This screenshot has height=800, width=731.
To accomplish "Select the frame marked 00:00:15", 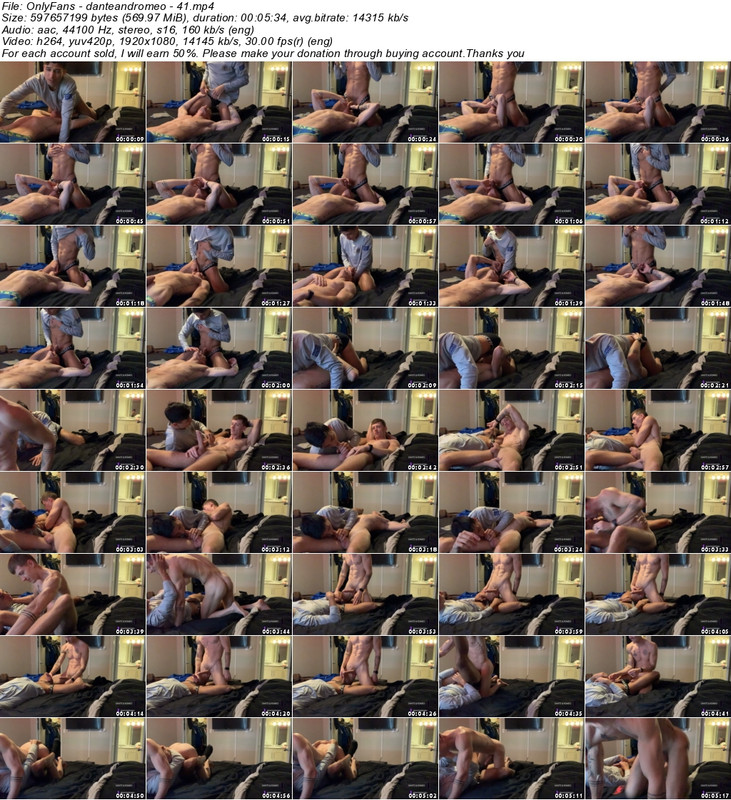I will point(219,101).
